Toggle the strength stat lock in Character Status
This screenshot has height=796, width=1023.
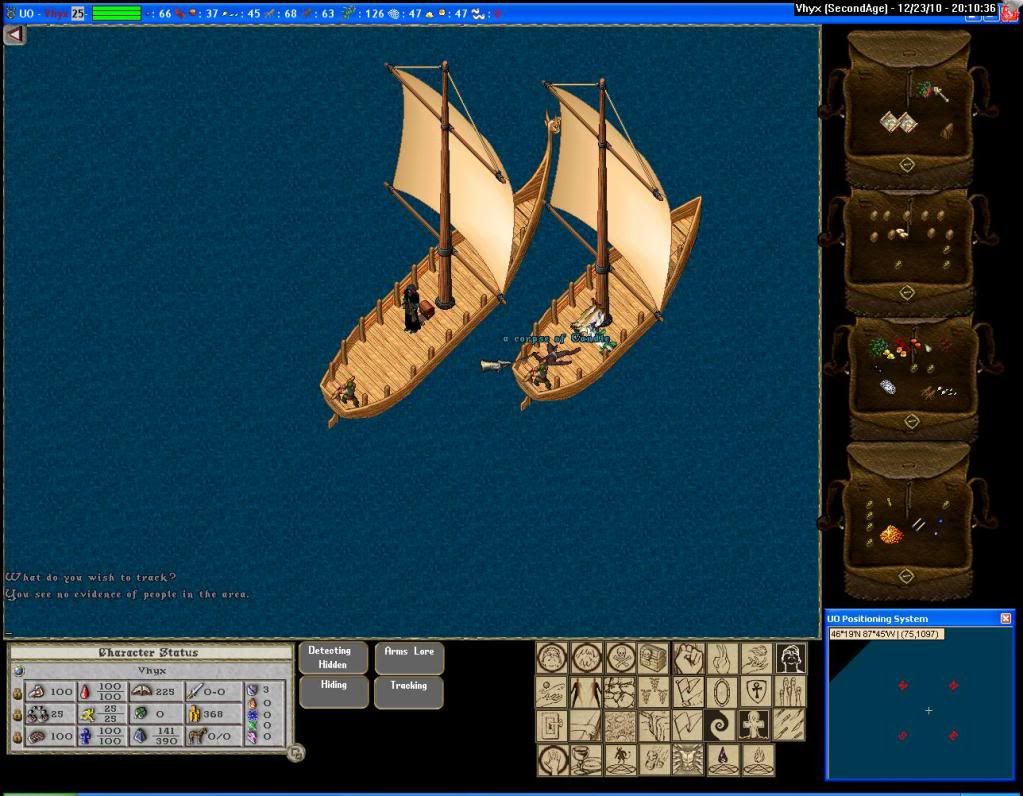18,692
